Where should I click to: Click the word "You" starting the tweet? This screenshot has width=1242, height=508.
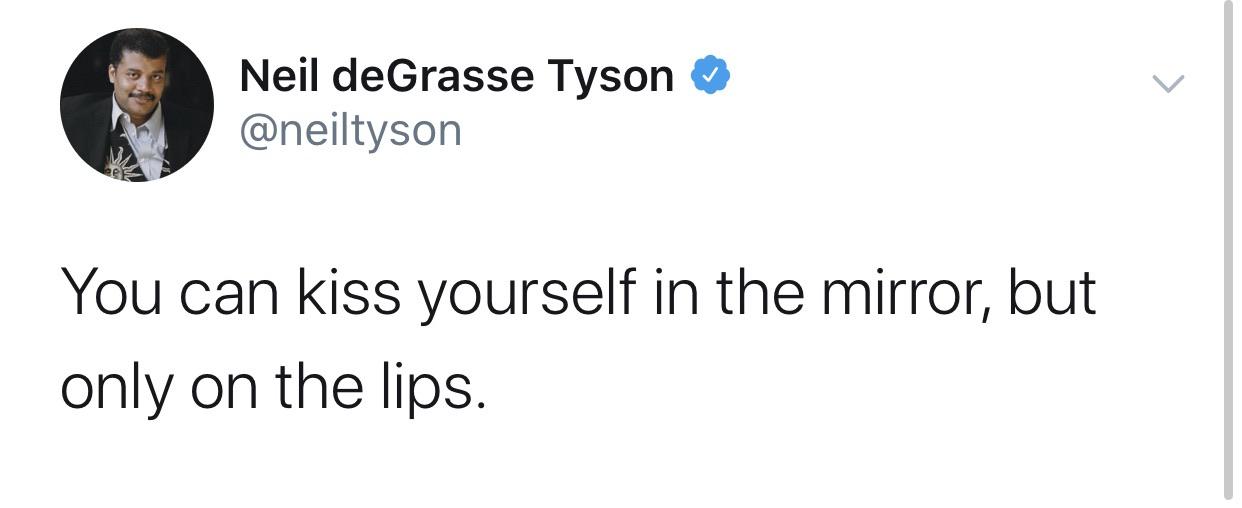(x=110, y=295)
